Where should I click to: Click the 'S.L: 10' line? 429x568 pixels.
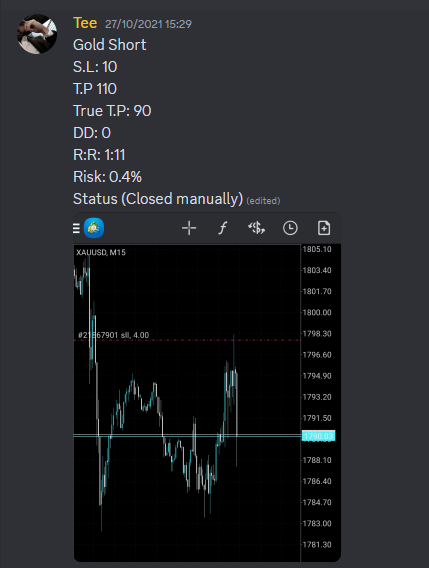click(x=95, y=67)
